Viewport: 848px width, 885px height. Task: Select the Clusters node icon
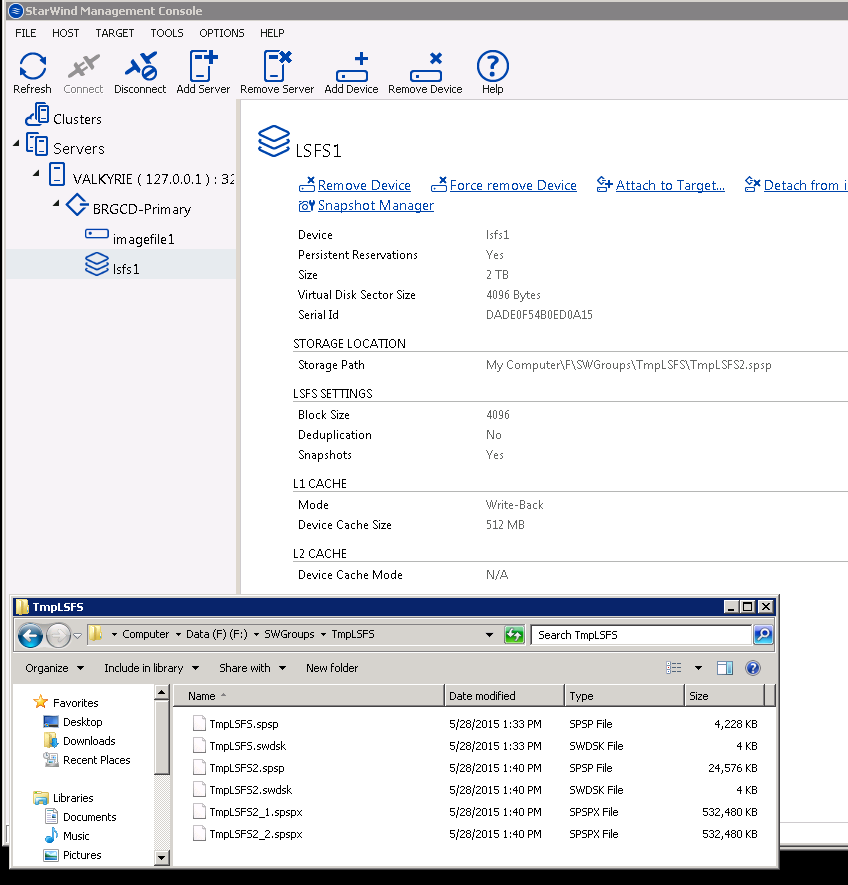37,114
